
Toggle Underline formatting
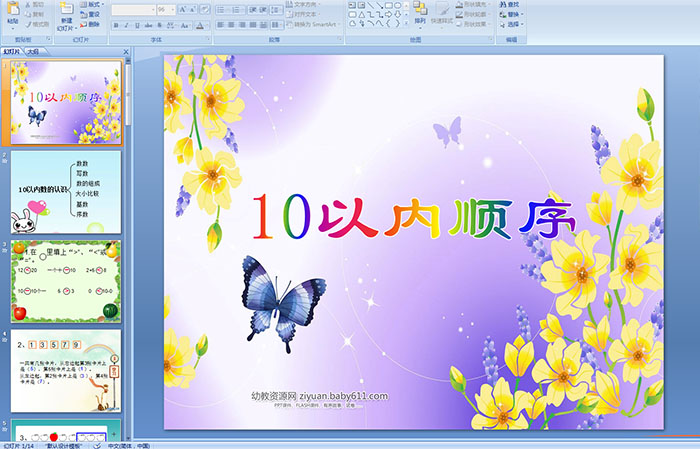[137, 25]
